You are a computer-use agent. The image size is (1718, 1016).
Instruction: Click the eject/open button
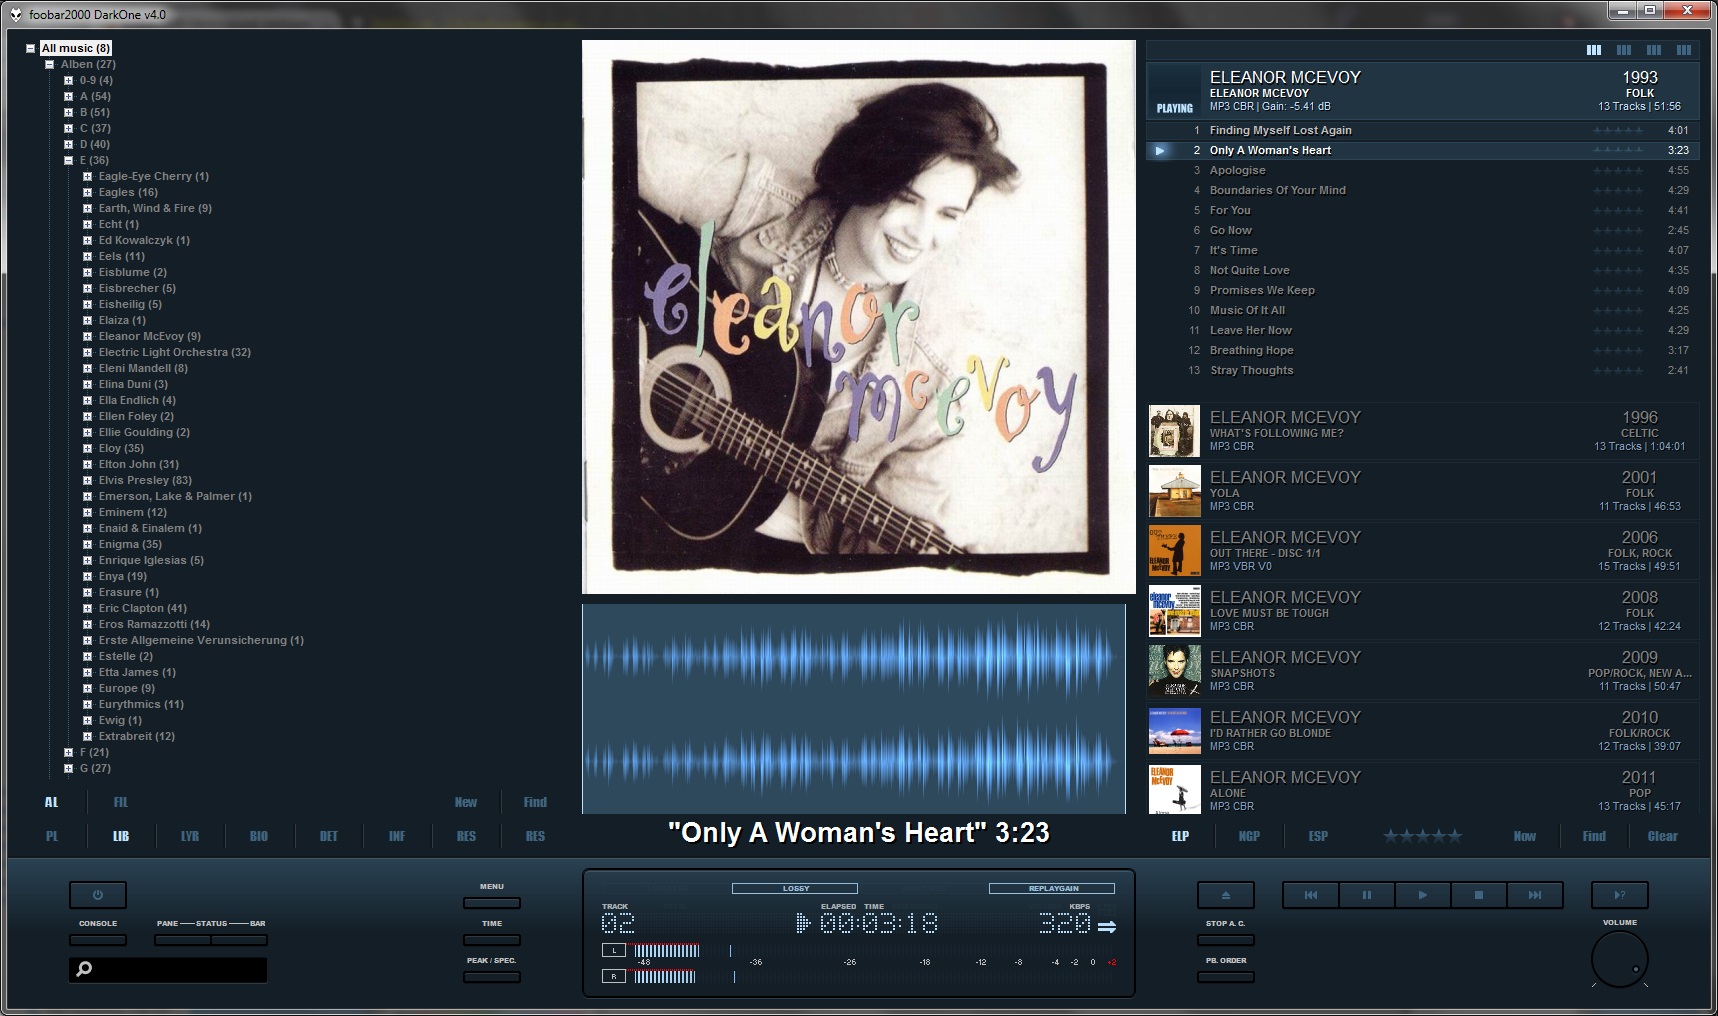point(1225,895)
